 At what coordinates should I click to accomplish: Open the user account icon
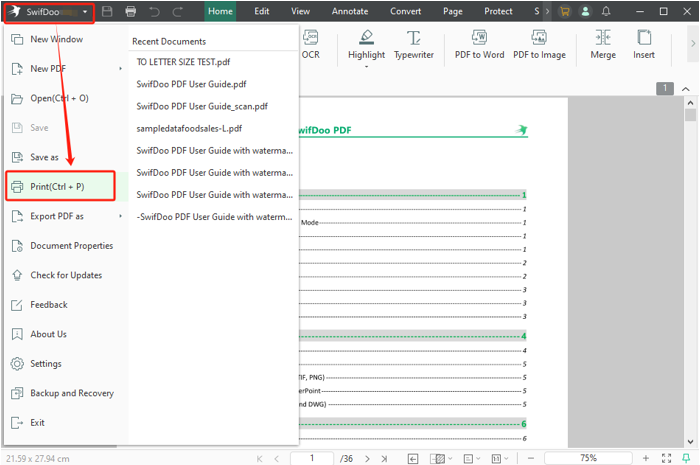pos(585,12)
